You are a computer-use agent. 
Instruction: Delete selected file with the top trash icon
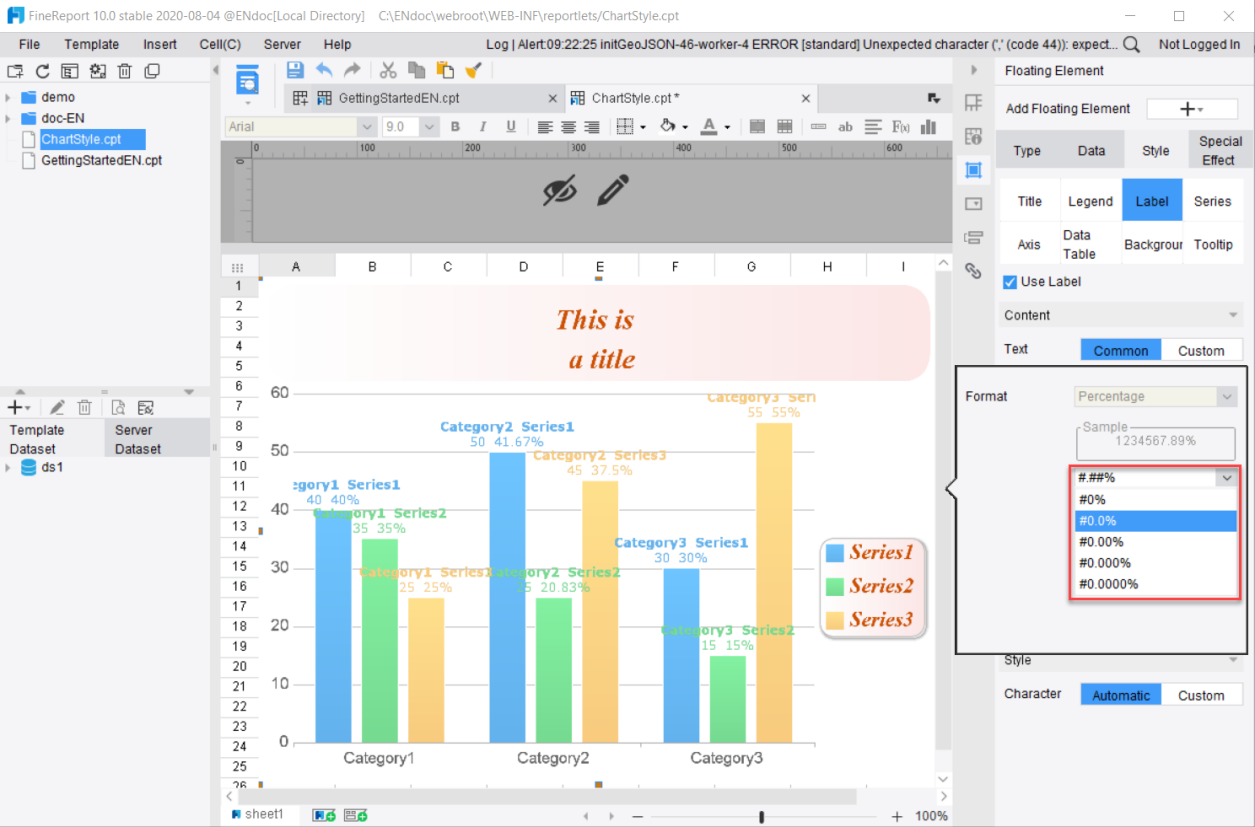[125, 71]
